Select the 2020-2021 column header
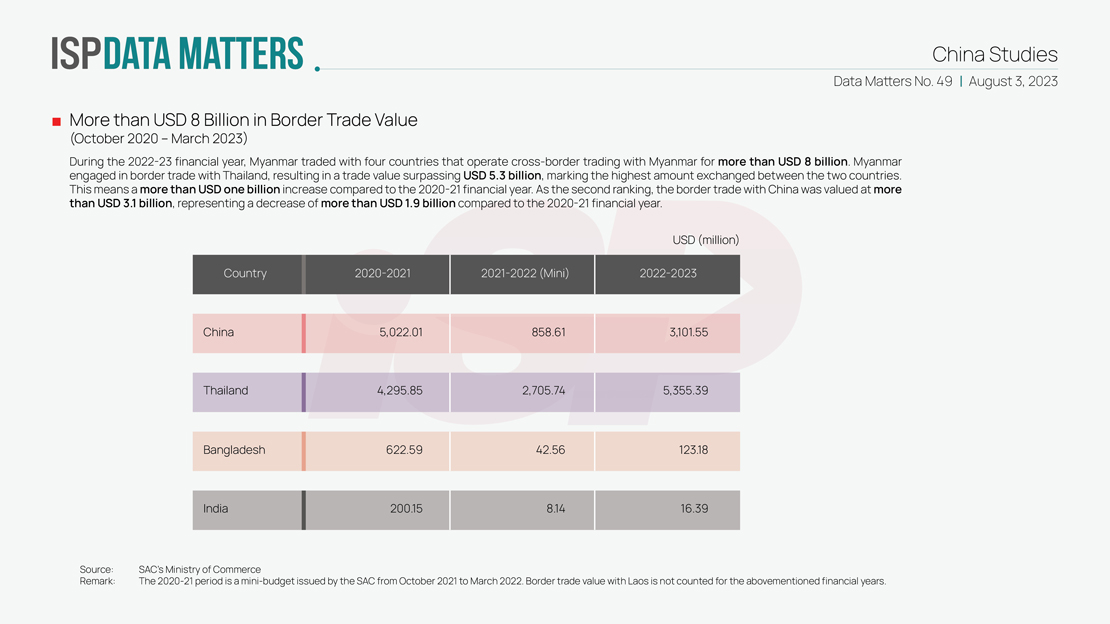 [x=382, y=274]
